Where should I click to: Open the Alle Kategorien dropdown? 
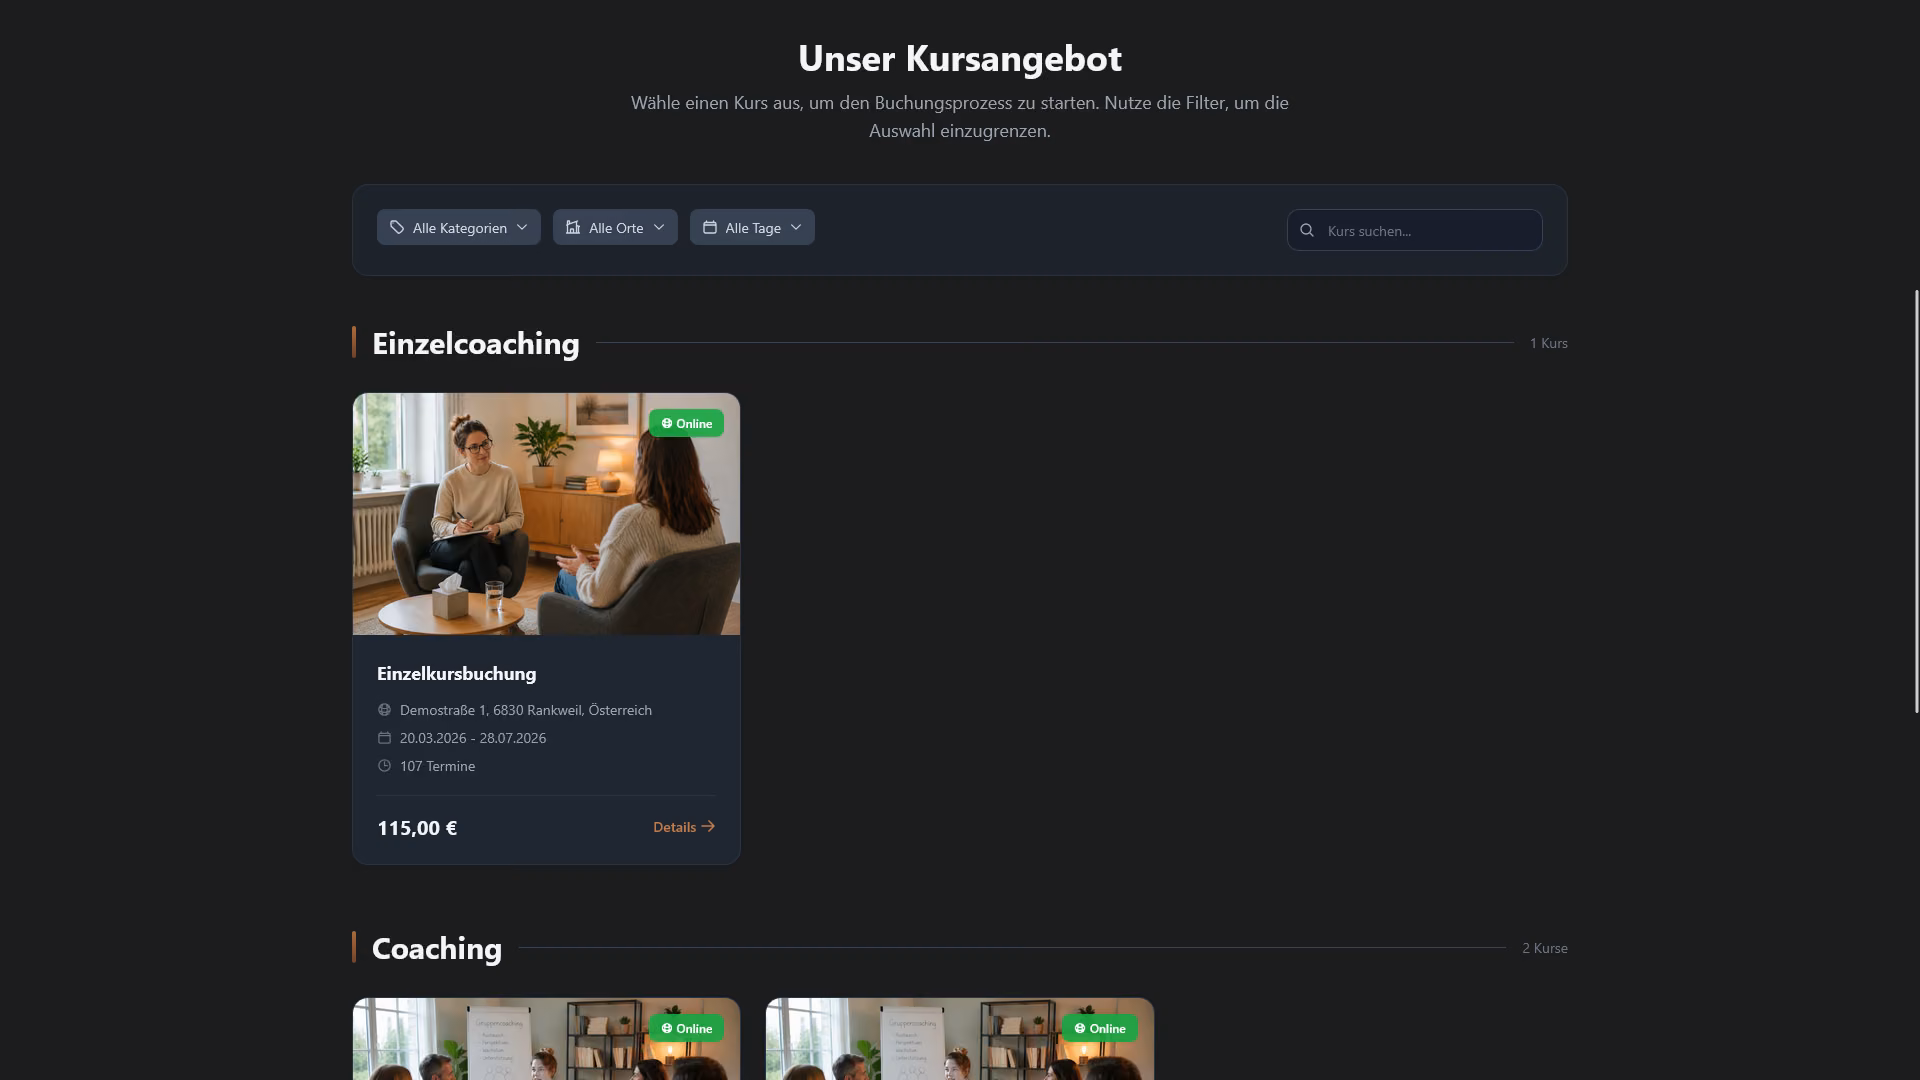[x=458, y=227]
